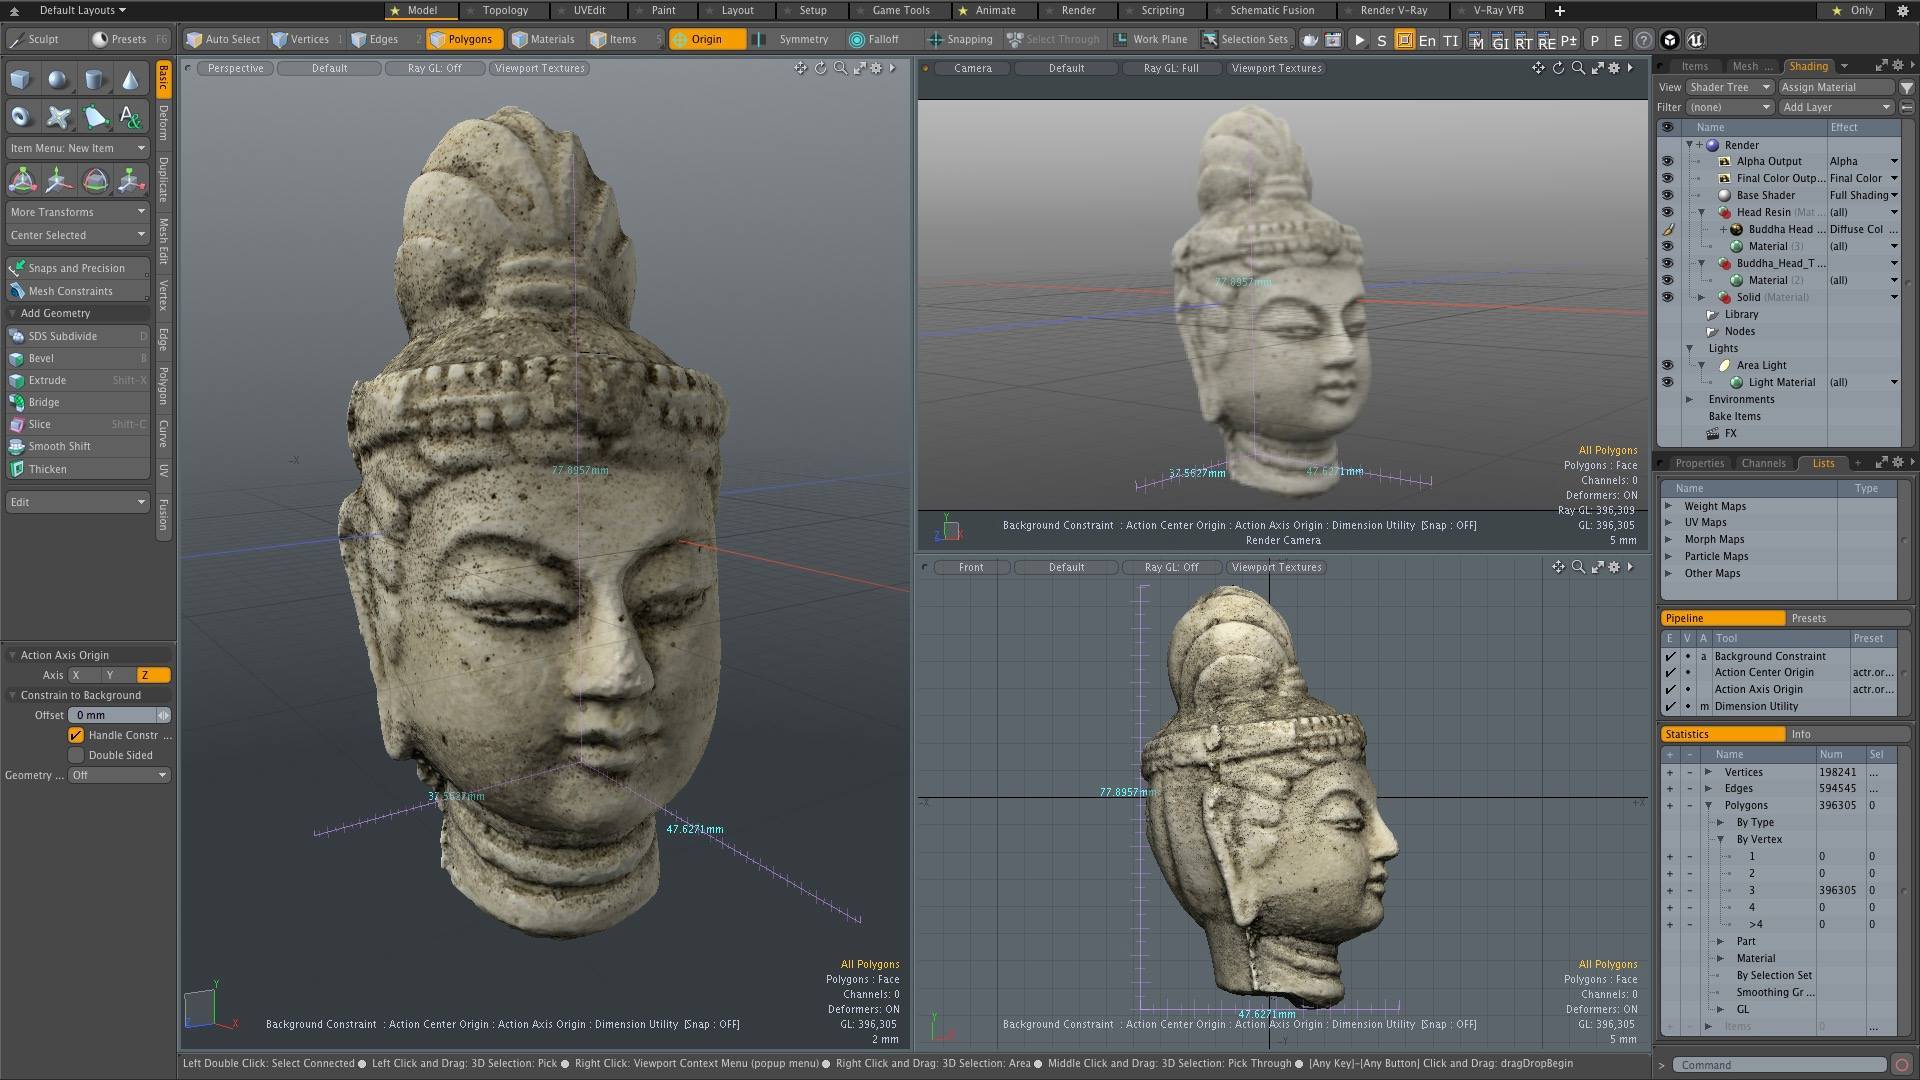Click the Thicken tool button
1920x1080 pixels.
[x=78, y=469]
